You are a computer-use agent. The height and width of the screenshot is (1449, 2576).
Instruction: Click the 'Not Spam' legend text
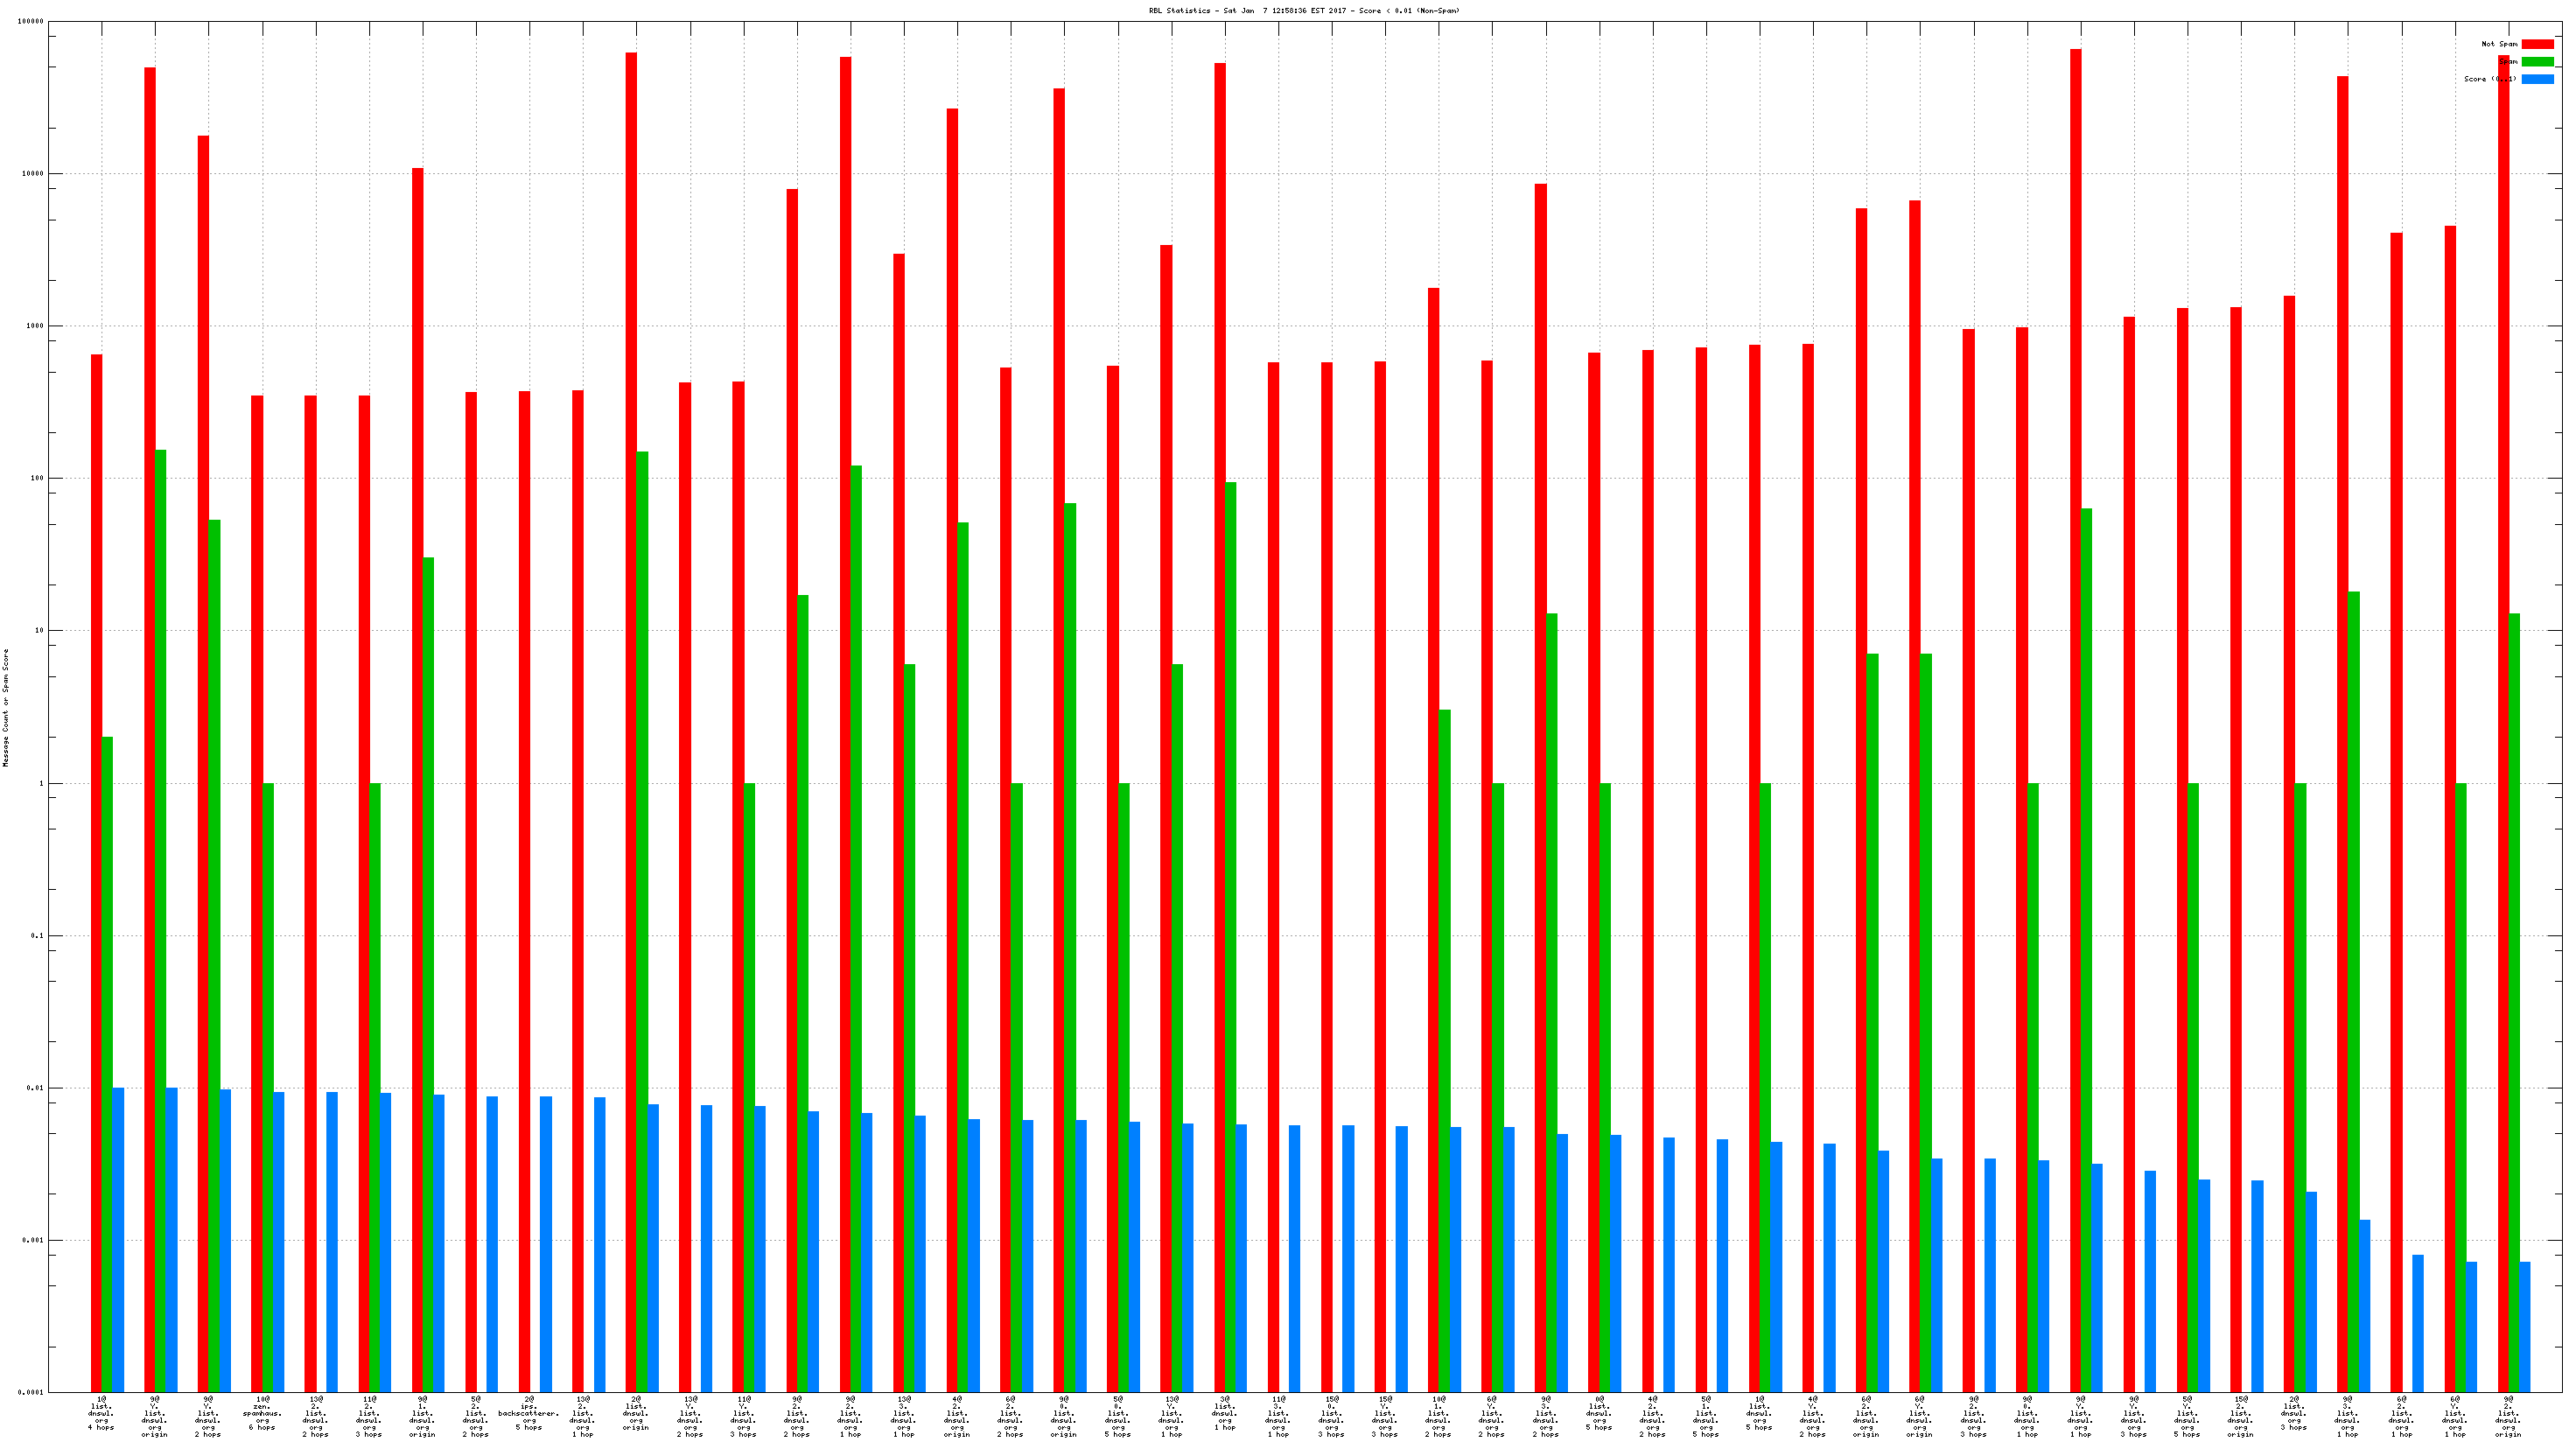2499,44
